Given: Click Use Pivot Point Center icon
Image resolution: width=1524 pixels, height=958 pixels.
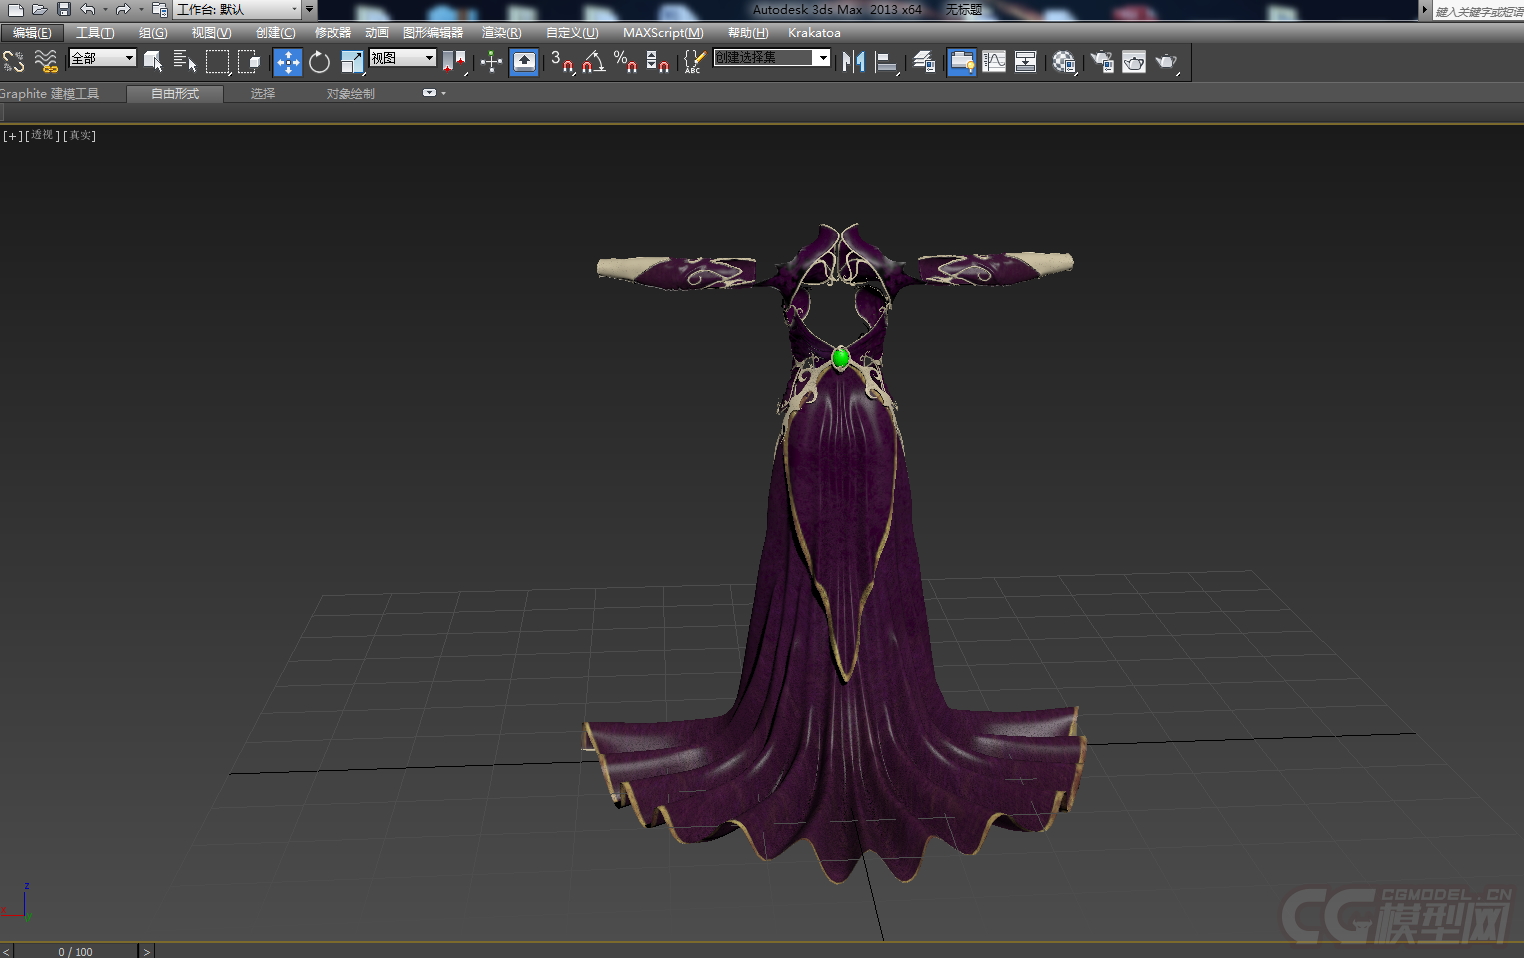Looking at the screenshot, I should point(455,62).
